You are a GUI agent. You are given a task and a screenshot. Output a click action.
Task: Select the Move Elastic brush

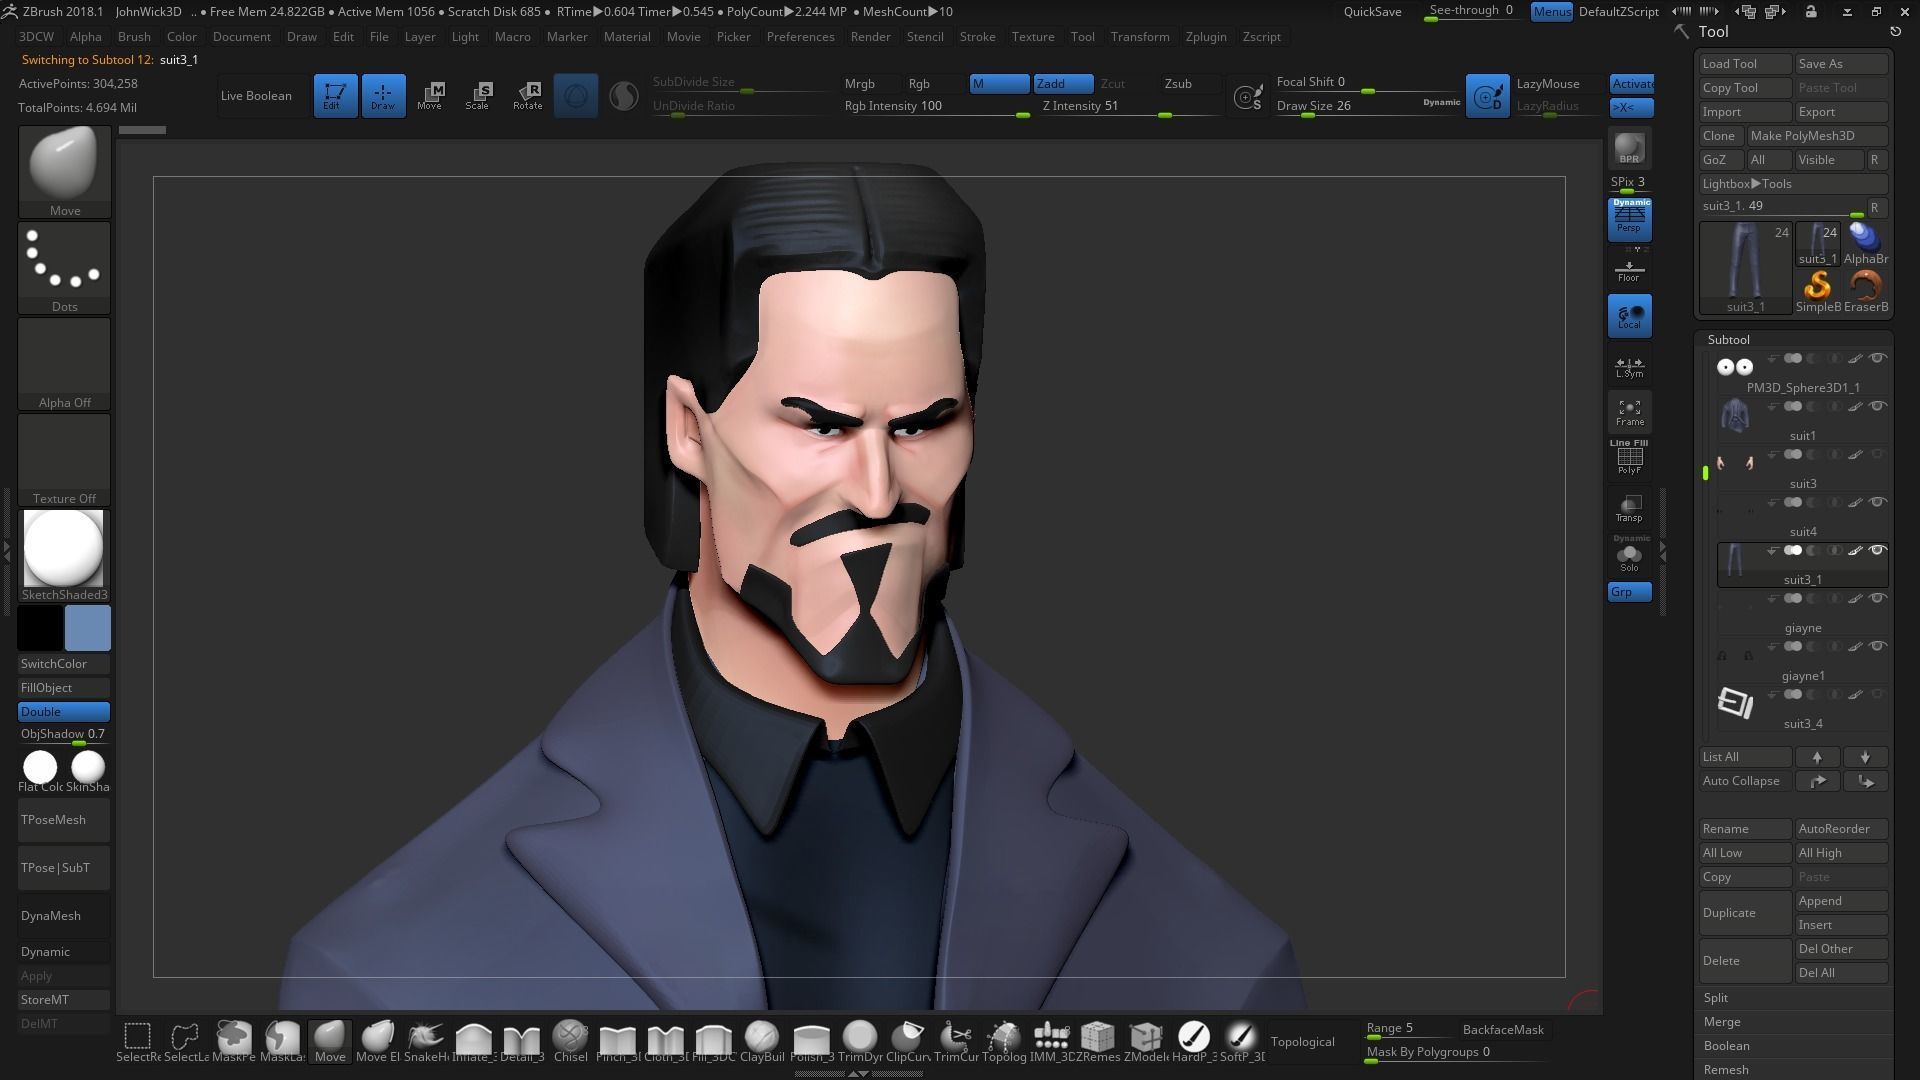click(x=378, y=1042)
